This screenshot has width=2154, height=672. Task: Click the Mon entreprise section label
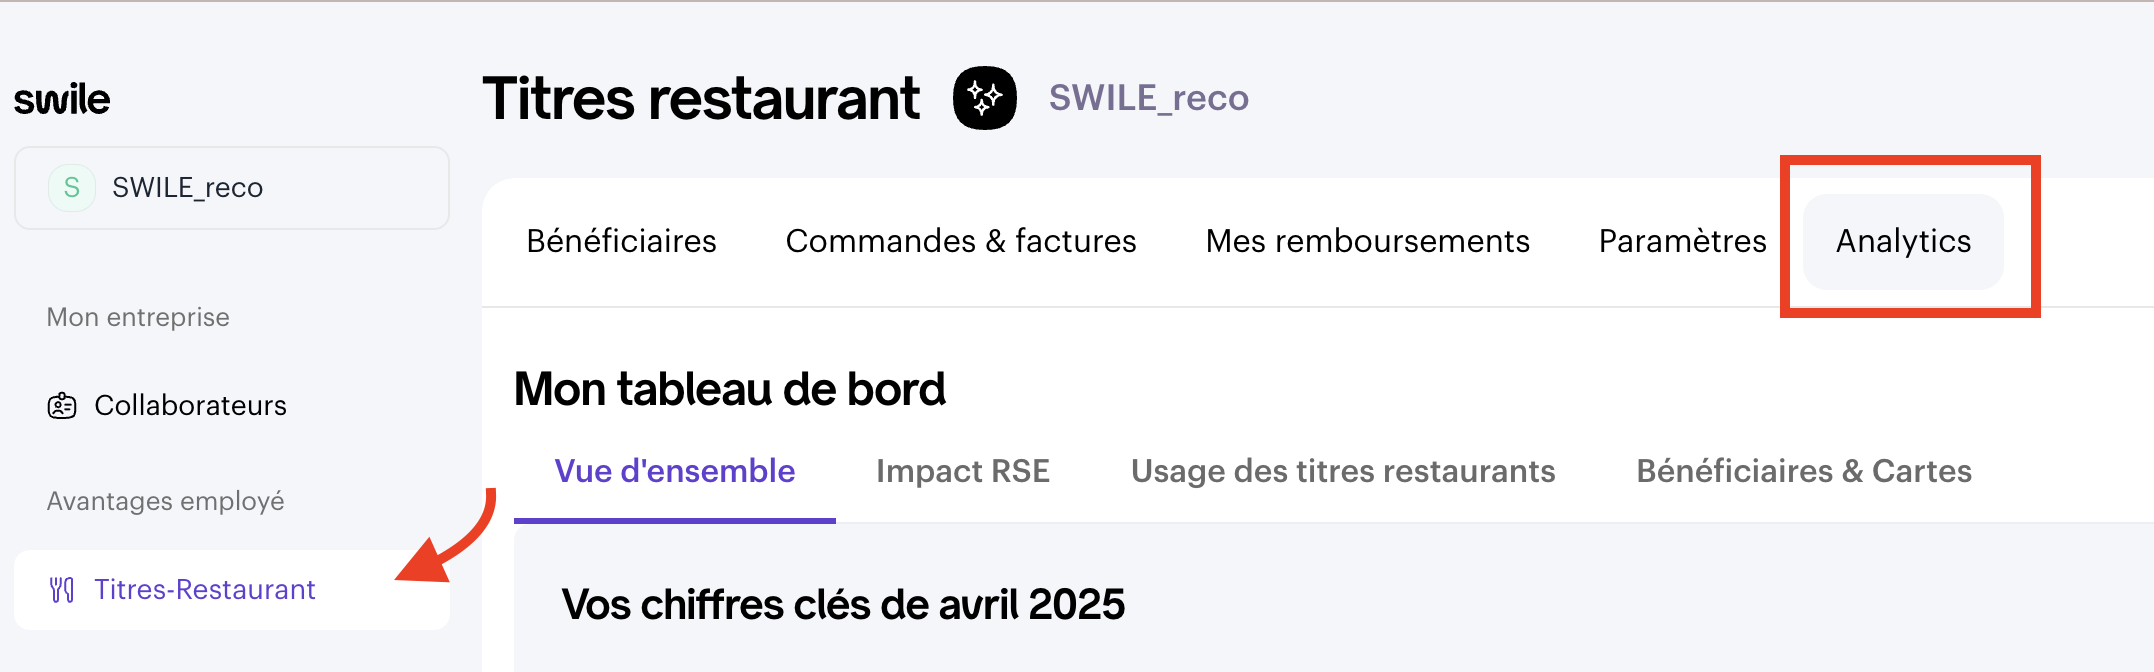point(138,317)
